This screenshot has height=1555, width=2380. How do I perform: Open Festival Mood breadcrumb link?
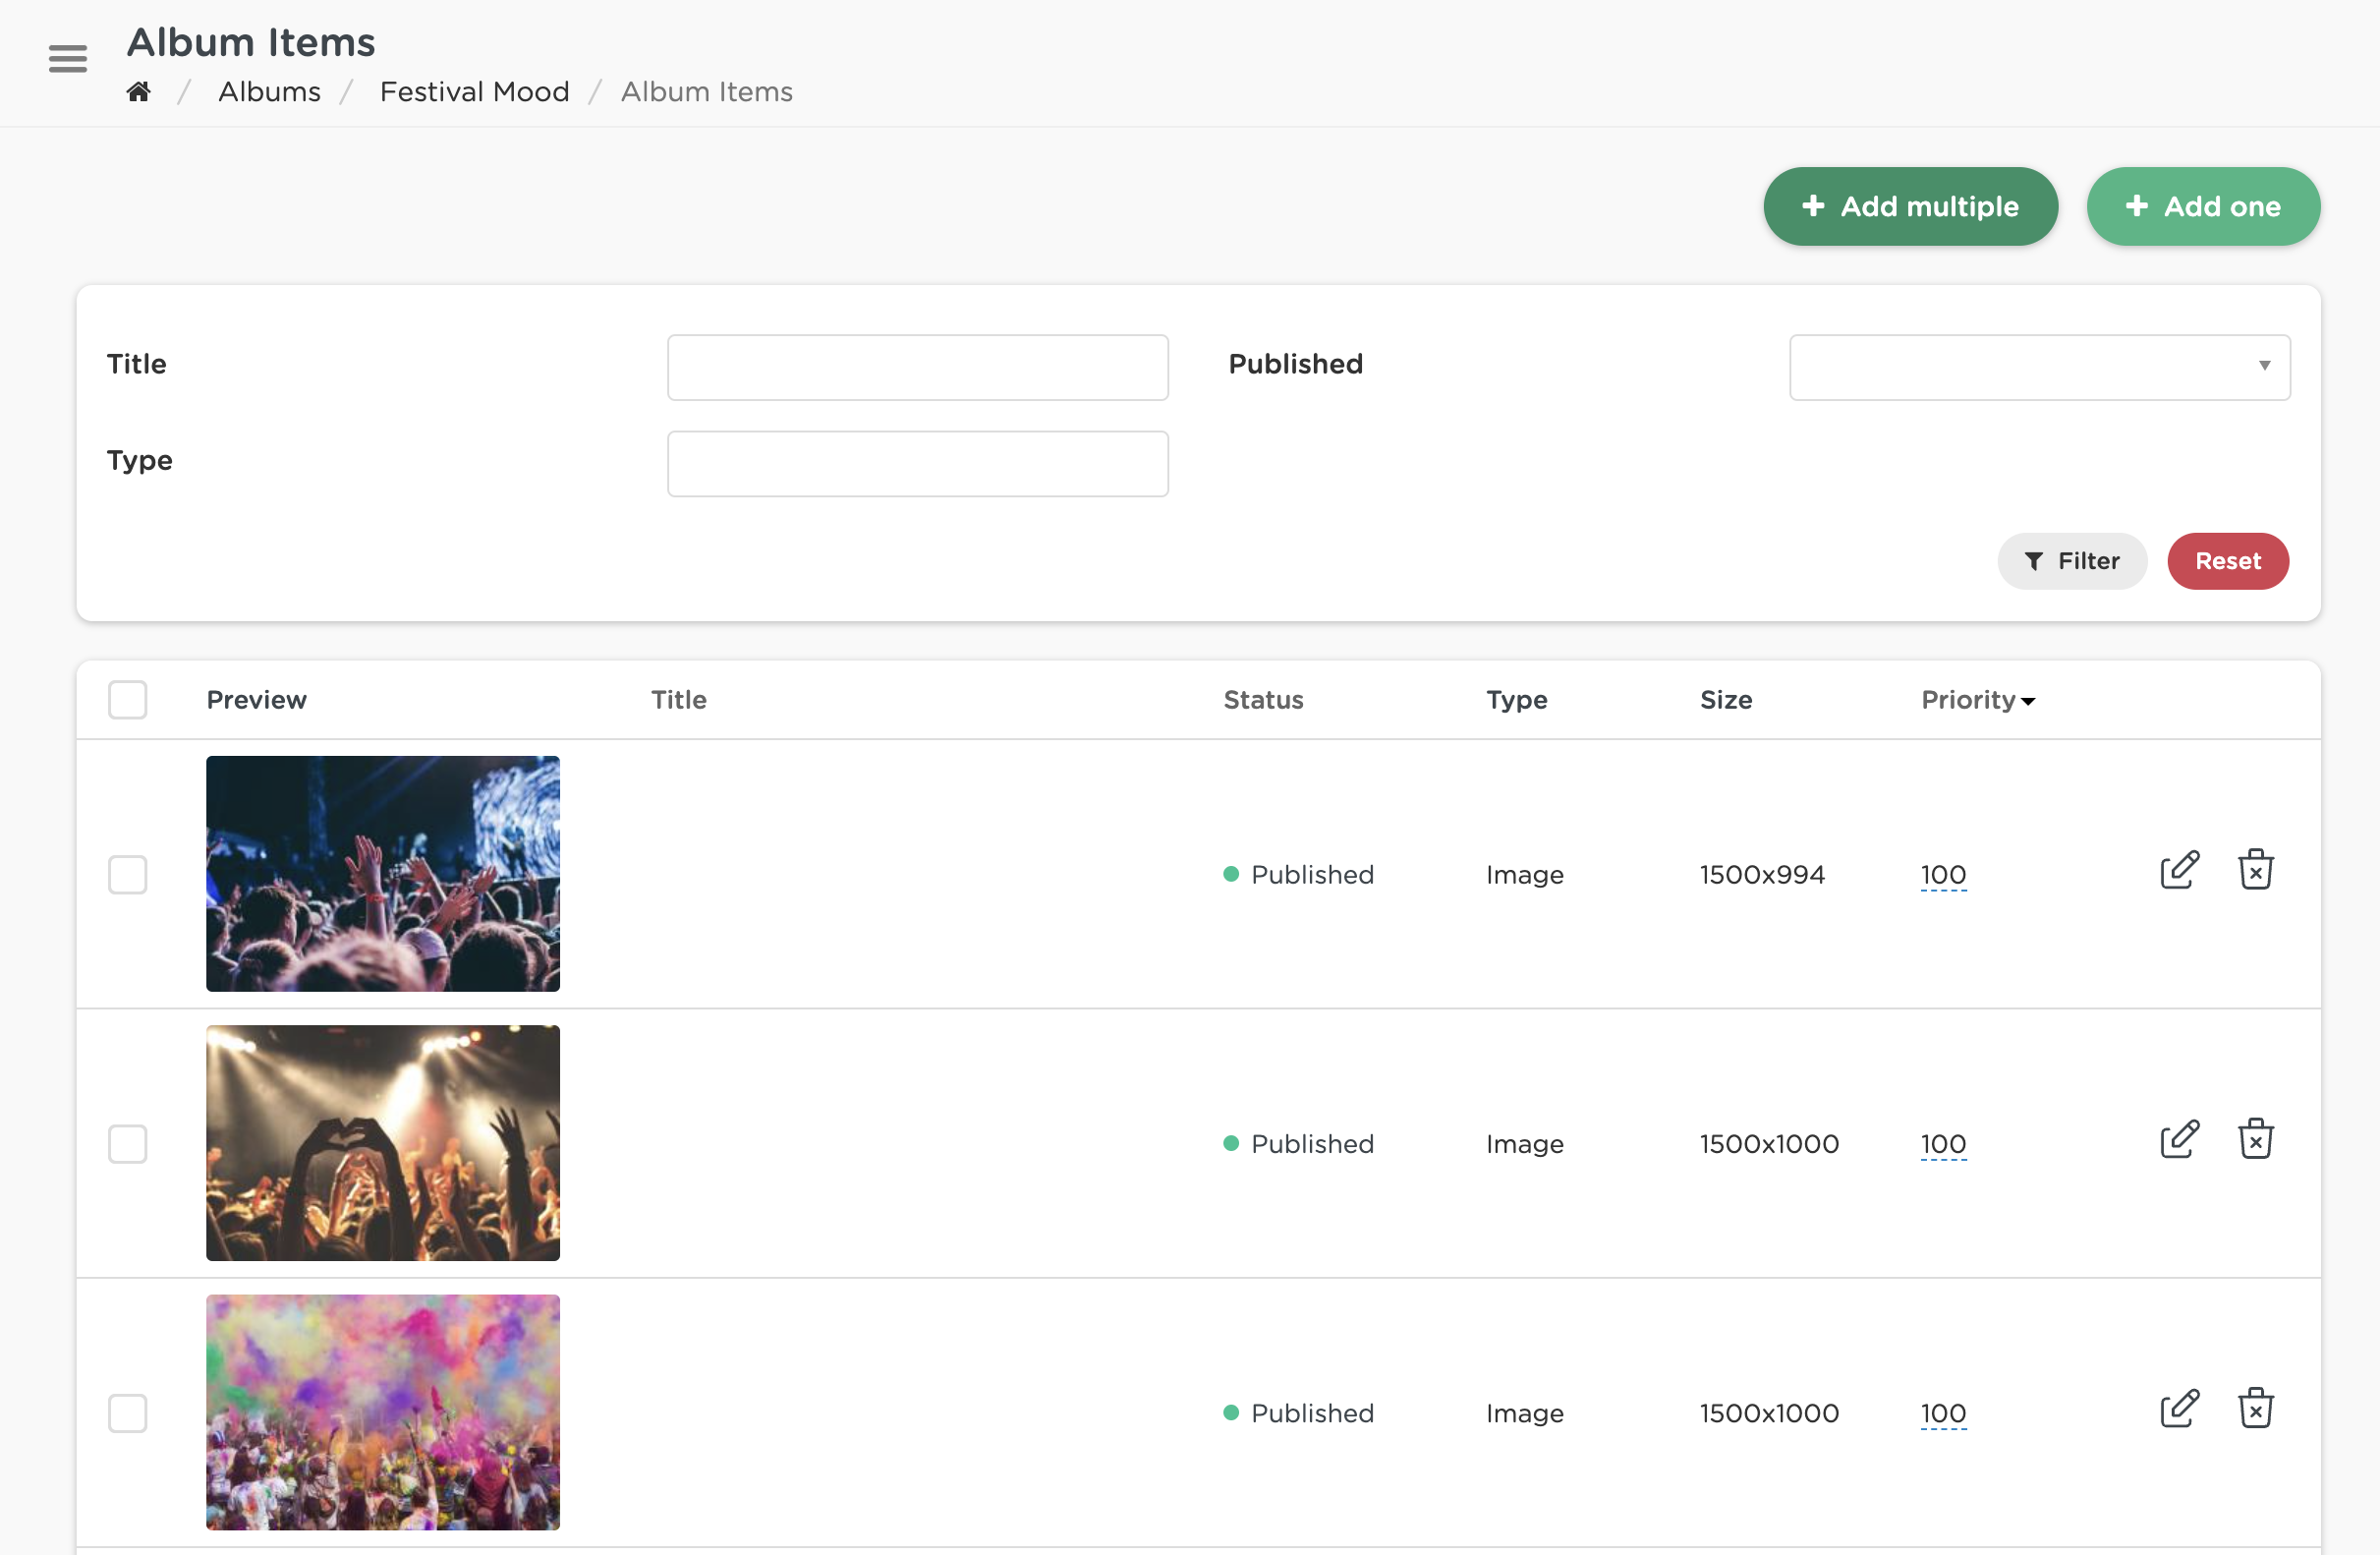click(x=474, y=92)
